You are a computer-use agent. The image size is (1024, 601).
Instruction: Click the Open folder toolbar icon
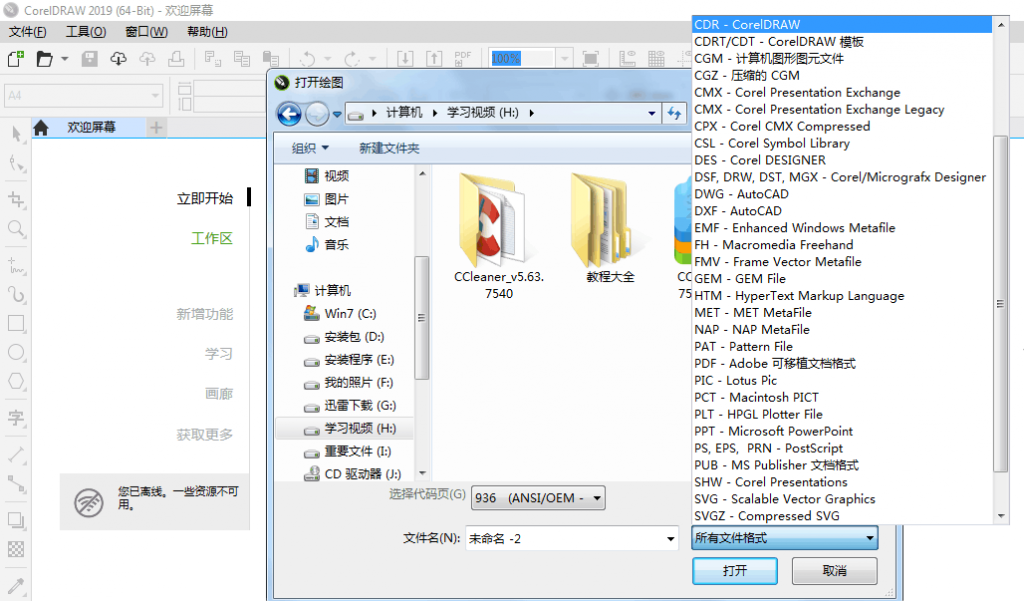pyautogui.click(x=44, y=59)
